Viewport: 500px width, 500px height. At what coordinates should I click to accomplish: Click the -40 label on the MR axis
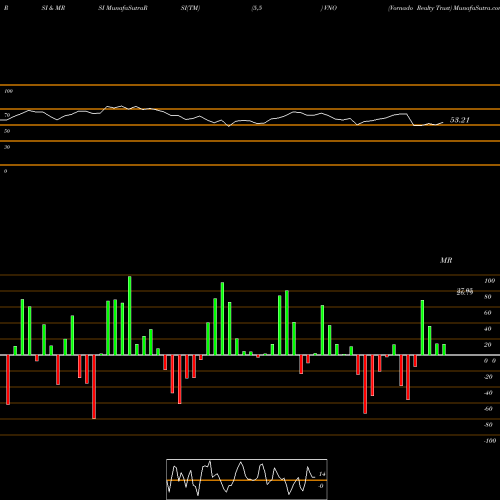[x=488, y=393]
